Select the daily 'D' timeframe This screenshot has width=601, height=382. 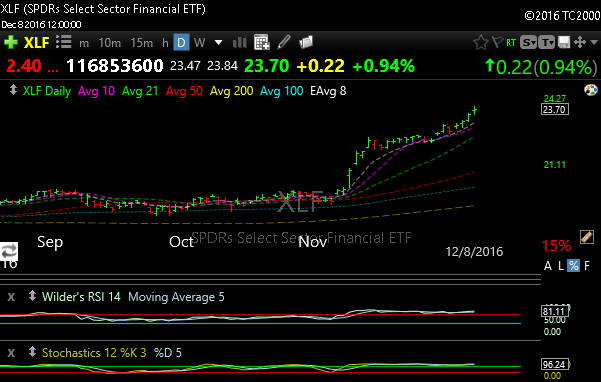pyautogui.click(x=181, y=43)
